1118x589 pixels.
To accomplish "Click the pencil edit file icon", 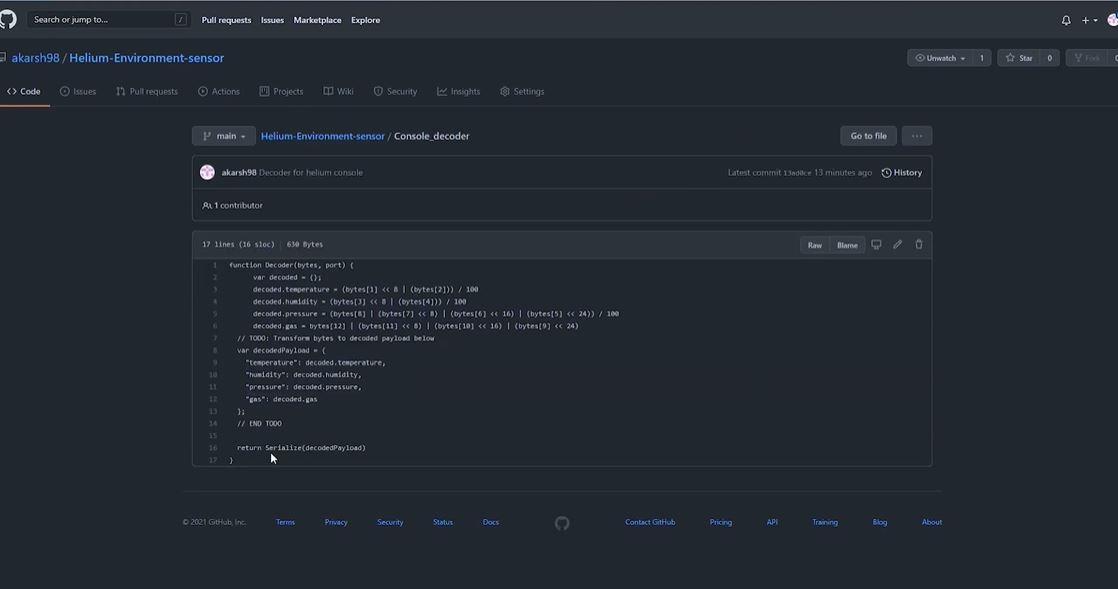I will 898,245.
